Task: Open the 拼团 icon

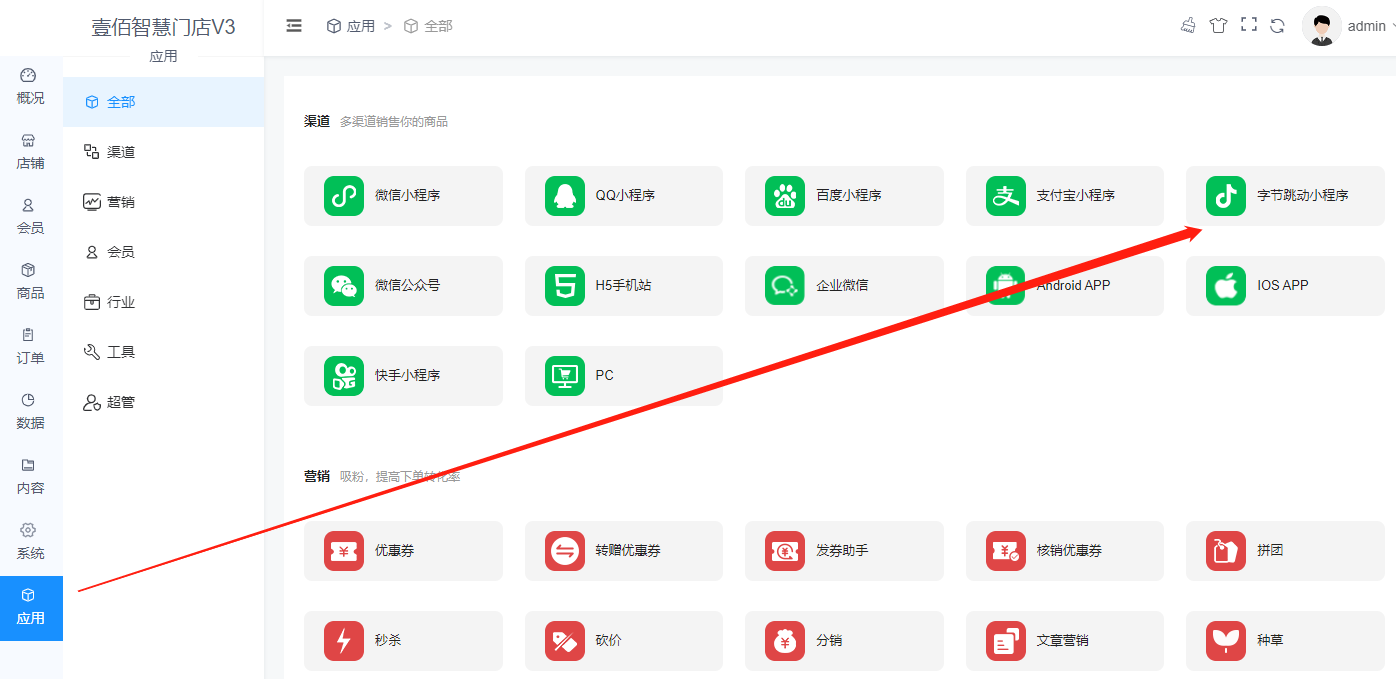Action: tap(1226, 551)
